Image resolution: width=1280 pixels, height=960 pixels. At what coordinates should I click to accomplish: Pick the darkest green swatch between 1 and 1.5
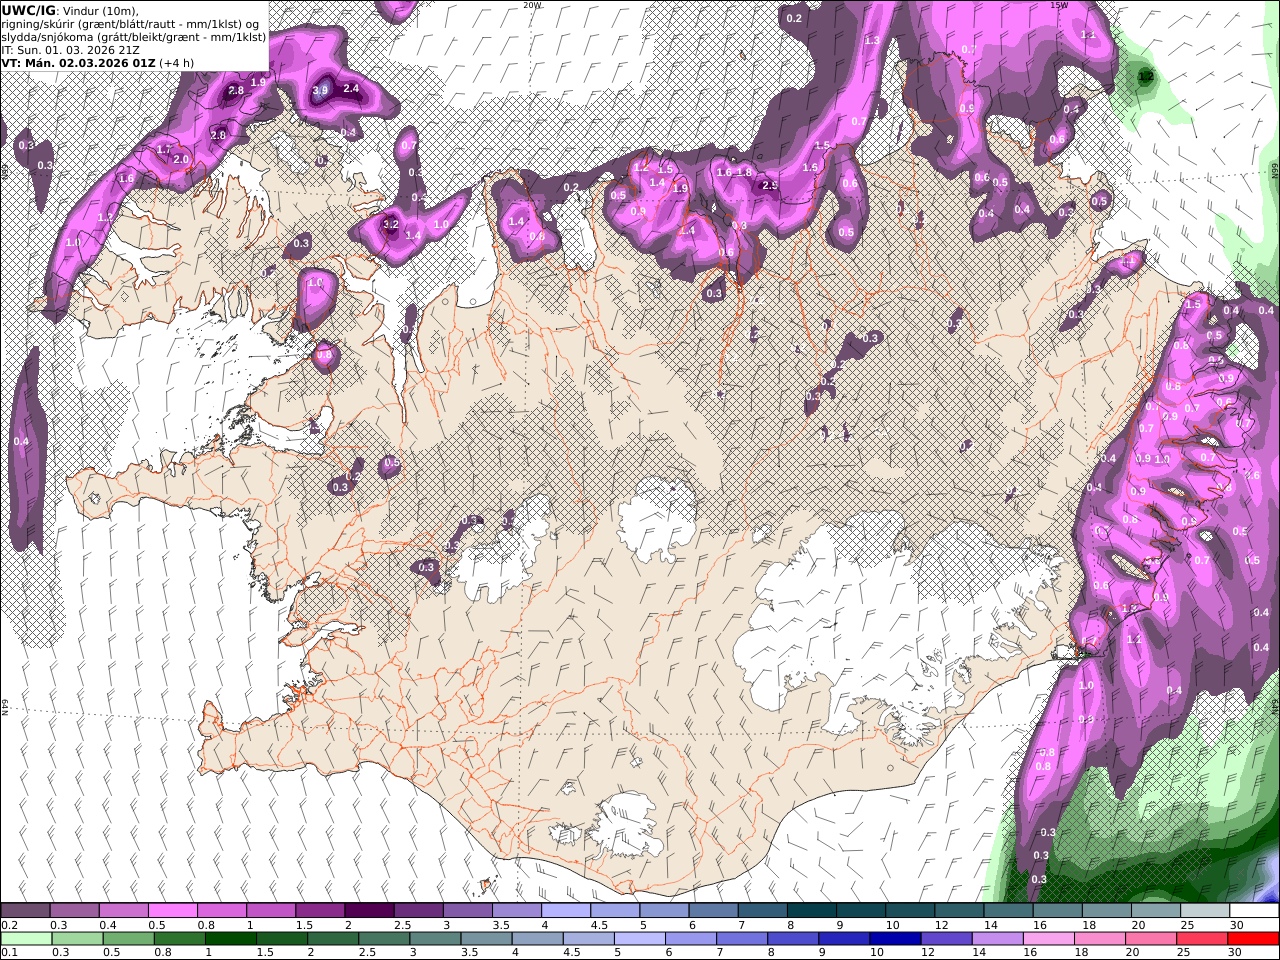tap(231, 939)
